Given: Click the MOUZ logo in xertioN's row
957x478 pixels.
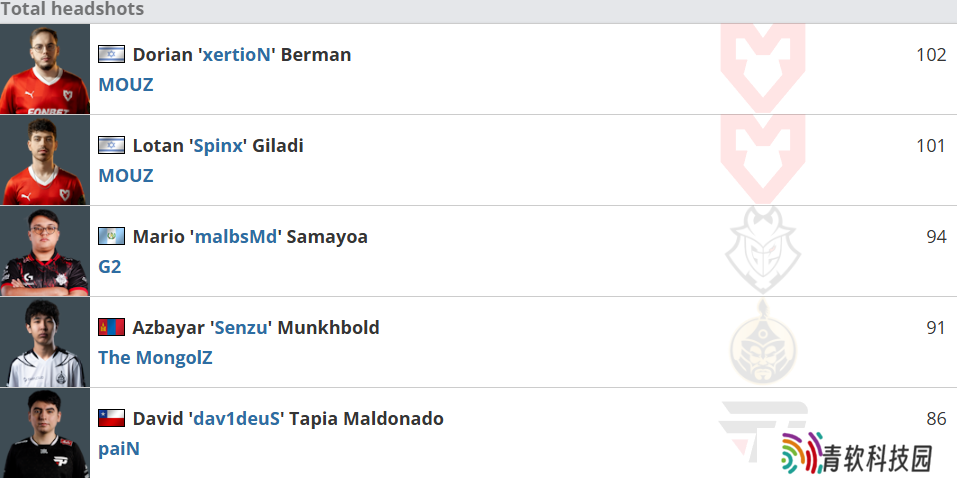Looking at the screenshot, I should (x=763, y=68).
